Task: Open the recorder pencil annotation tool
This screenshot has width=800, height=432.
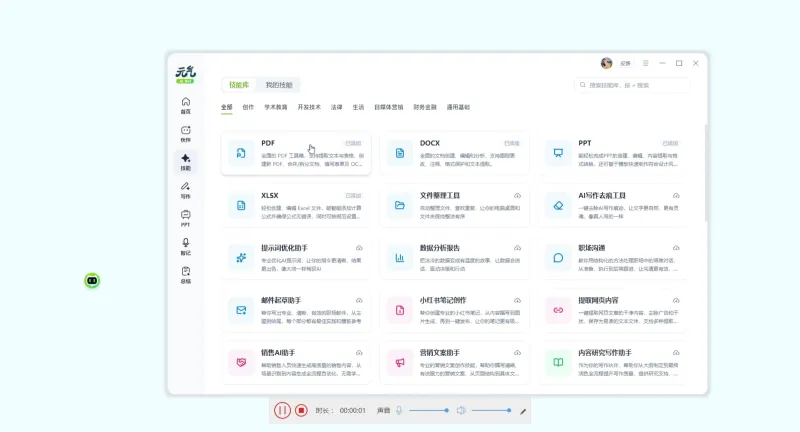Action: [x=523, y=411]
